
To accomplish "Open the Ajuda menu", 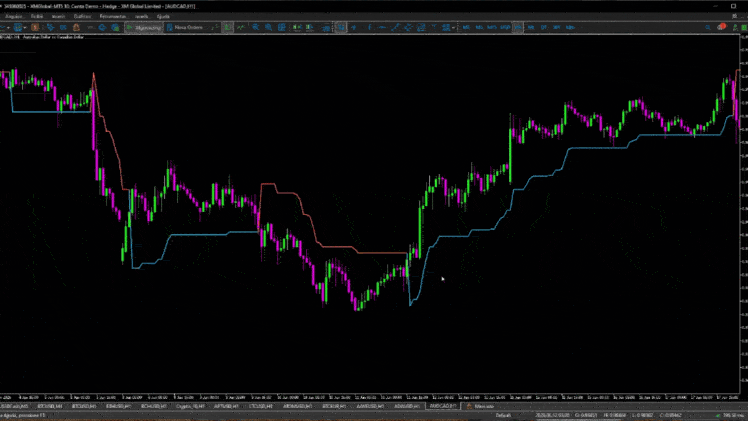I will pos(163,16).
